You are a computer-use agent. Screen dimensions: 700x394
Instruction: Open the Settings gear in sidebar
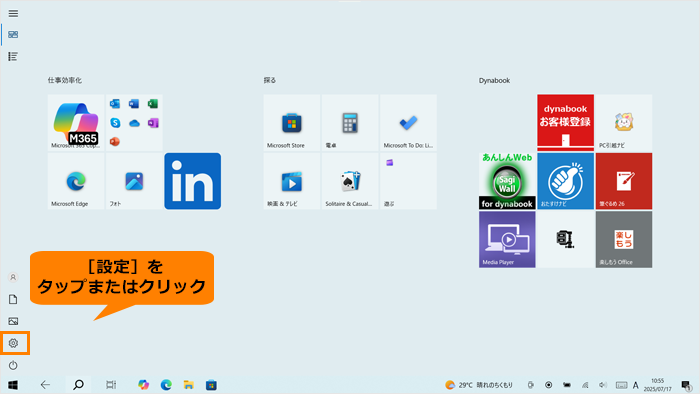point(13,343)
